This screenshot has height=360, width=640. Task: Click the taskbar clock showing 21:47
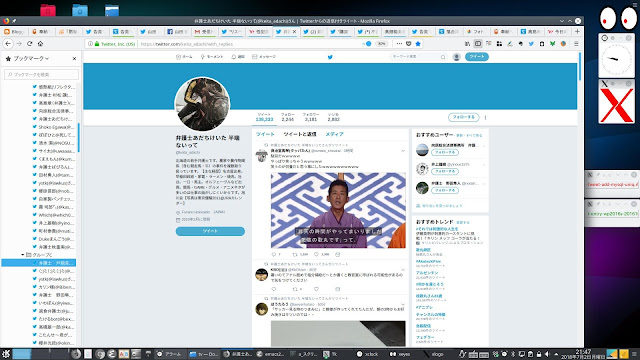(x=583, y=354)
